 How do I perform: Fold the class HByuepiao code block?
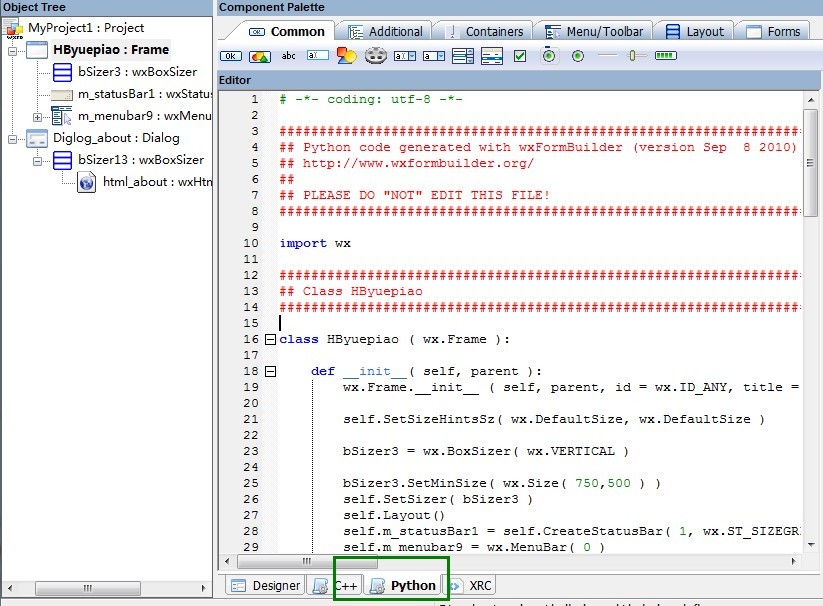pos(270,339)
